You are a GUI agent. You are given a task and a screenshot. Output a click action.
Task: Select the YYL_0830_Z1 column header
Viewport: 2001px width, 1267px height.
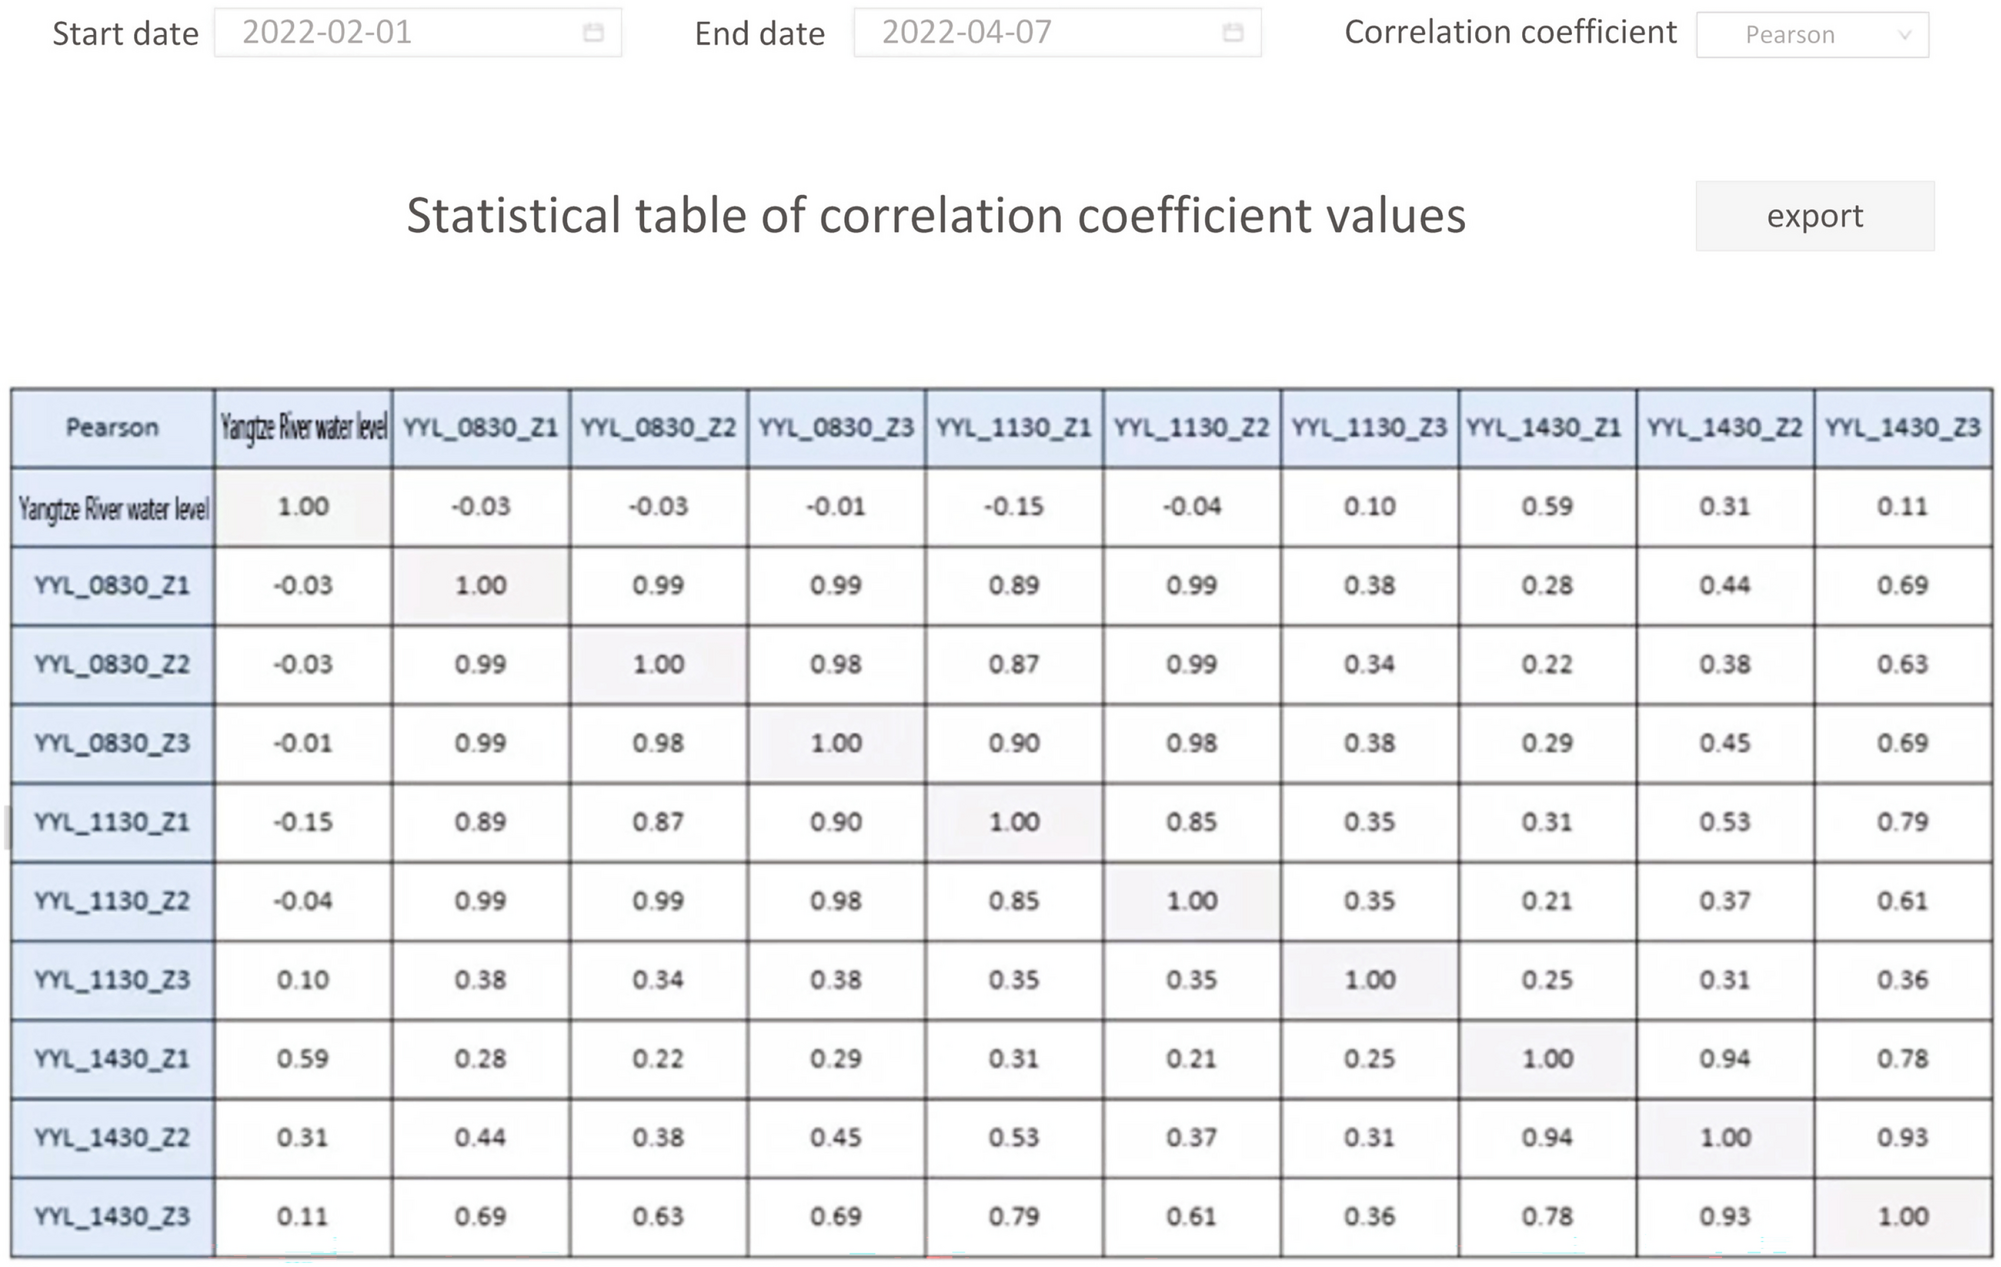(481, 428)
